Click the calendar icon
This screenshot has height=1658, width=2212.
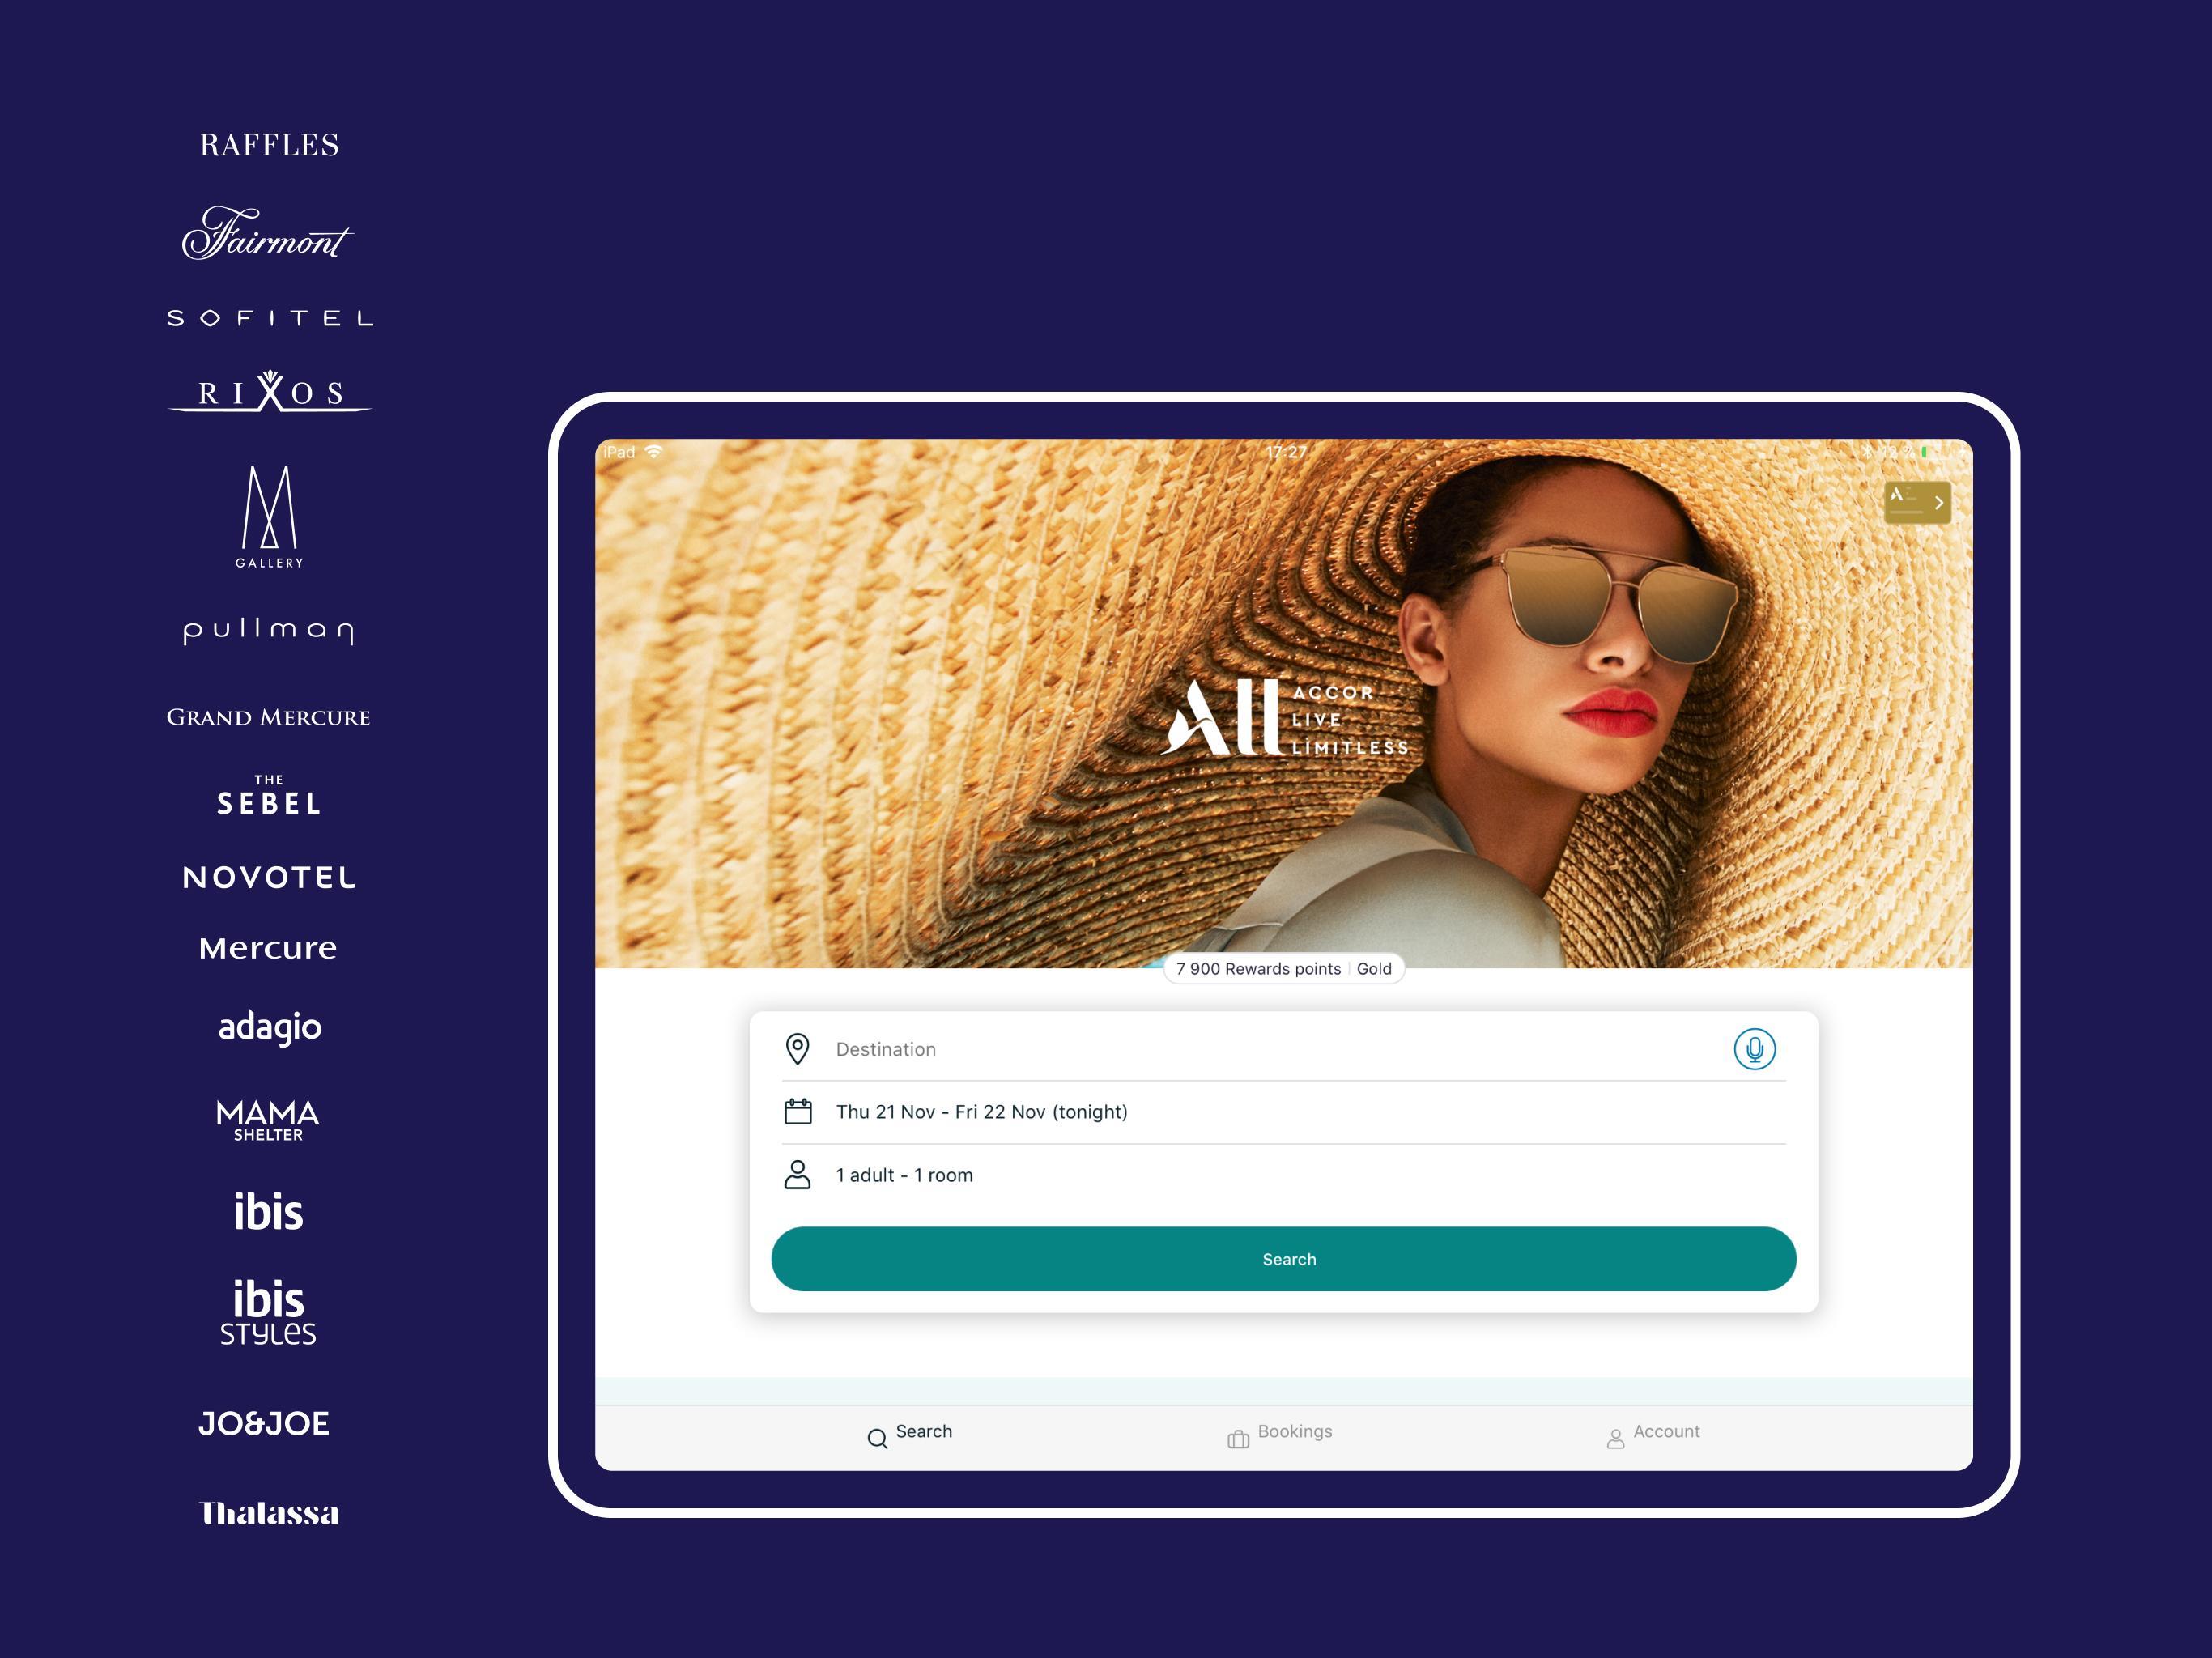798,1111
